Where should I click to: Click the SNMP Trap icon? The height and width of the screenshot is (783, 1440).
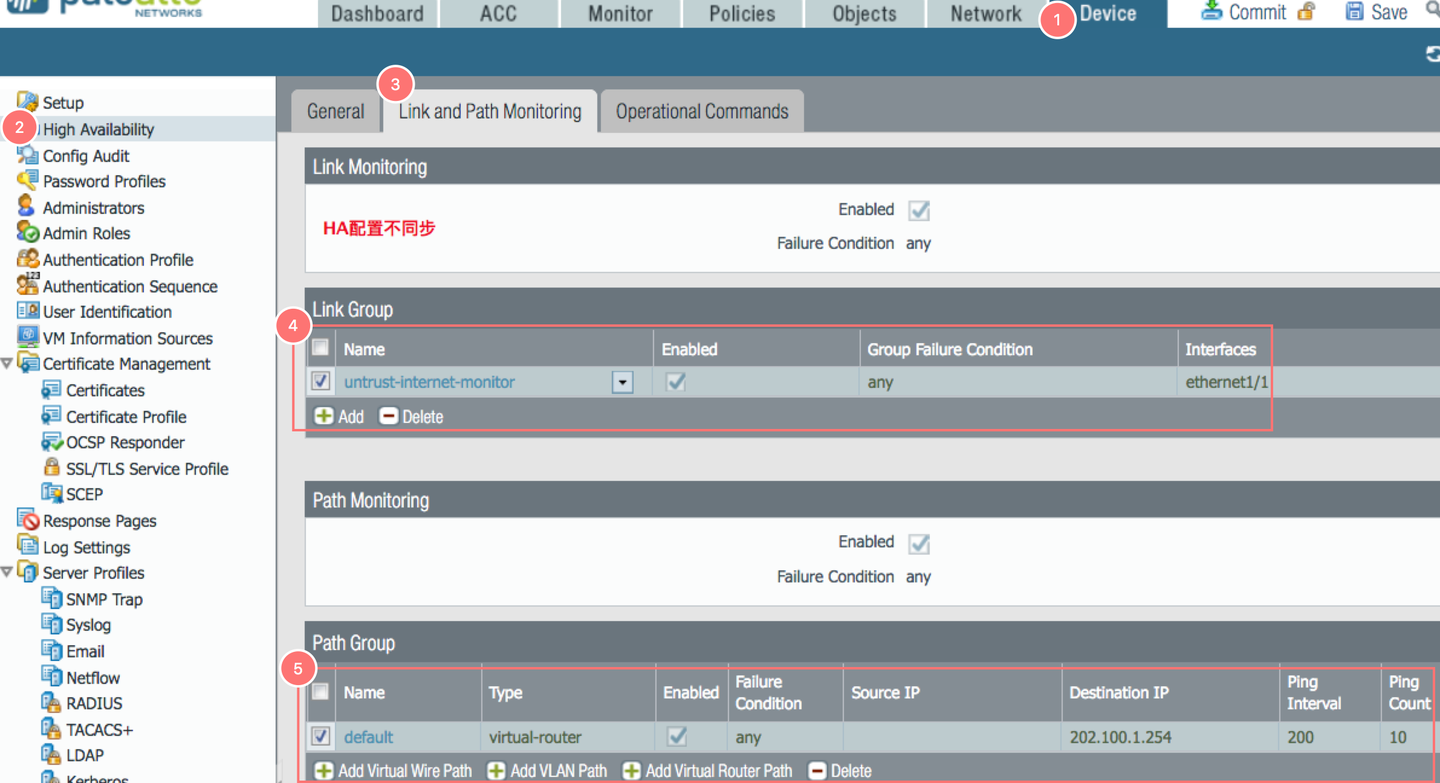pos(52,598)
